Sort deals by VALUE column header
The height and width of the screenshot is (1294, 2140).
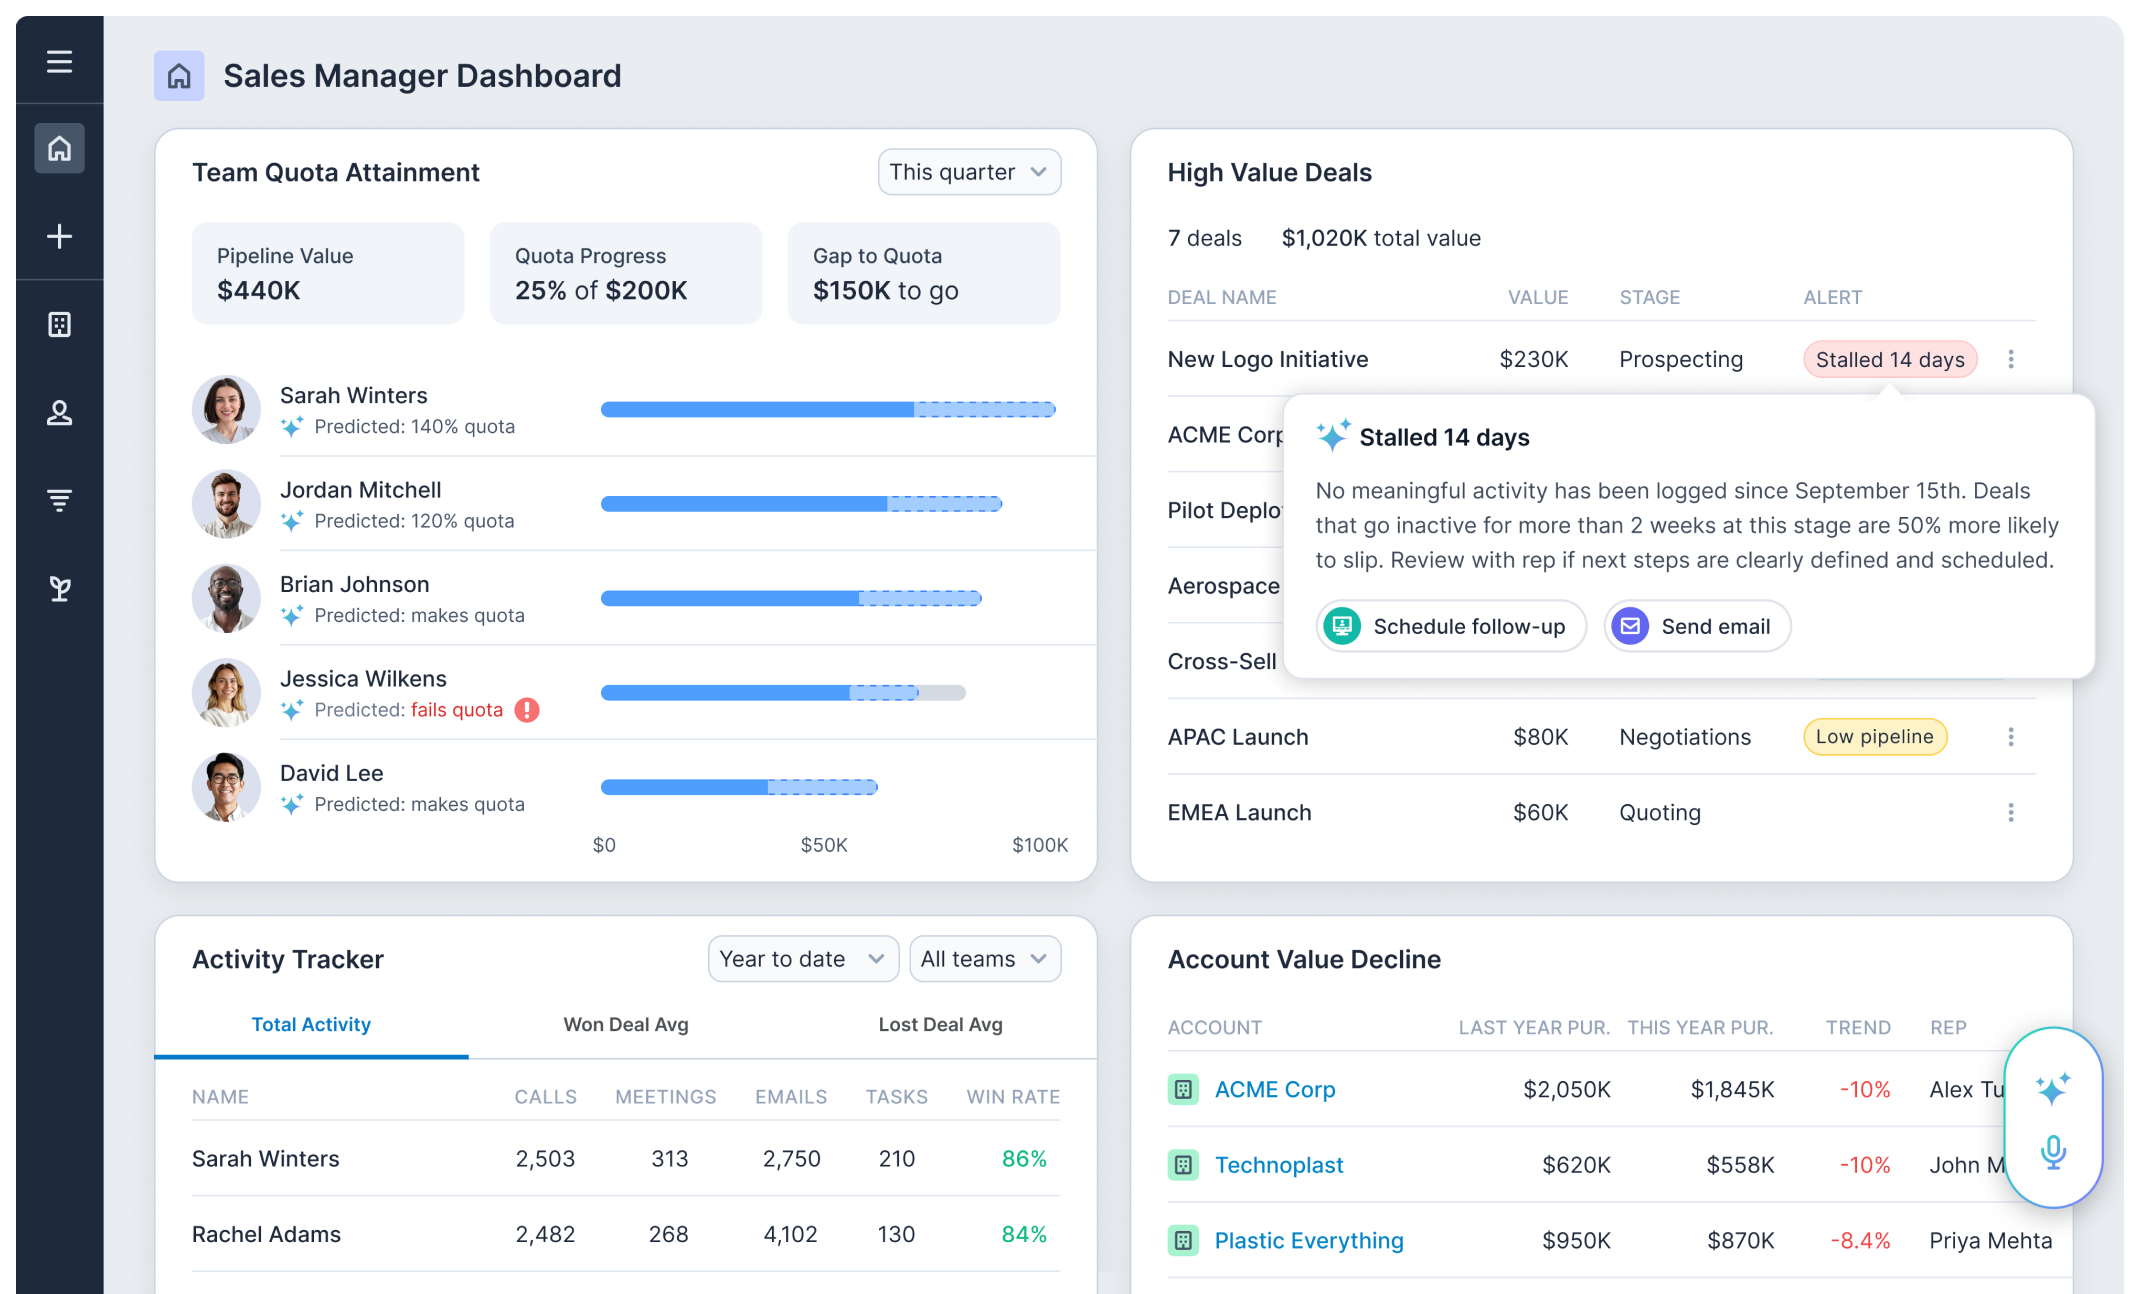tap(1538, 297)
